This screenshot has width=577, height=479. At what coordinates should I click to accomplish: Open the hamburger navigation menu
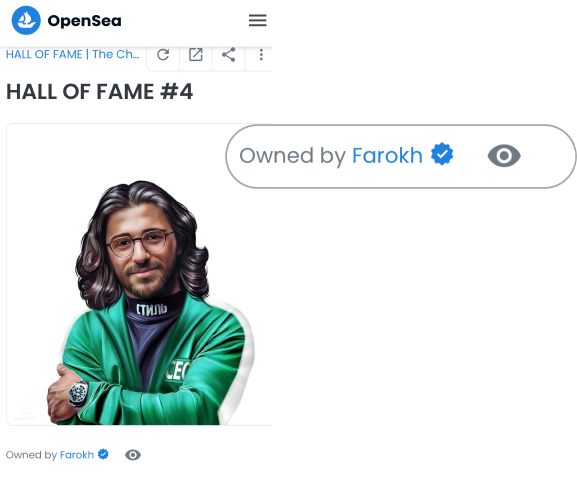(258, 20)
